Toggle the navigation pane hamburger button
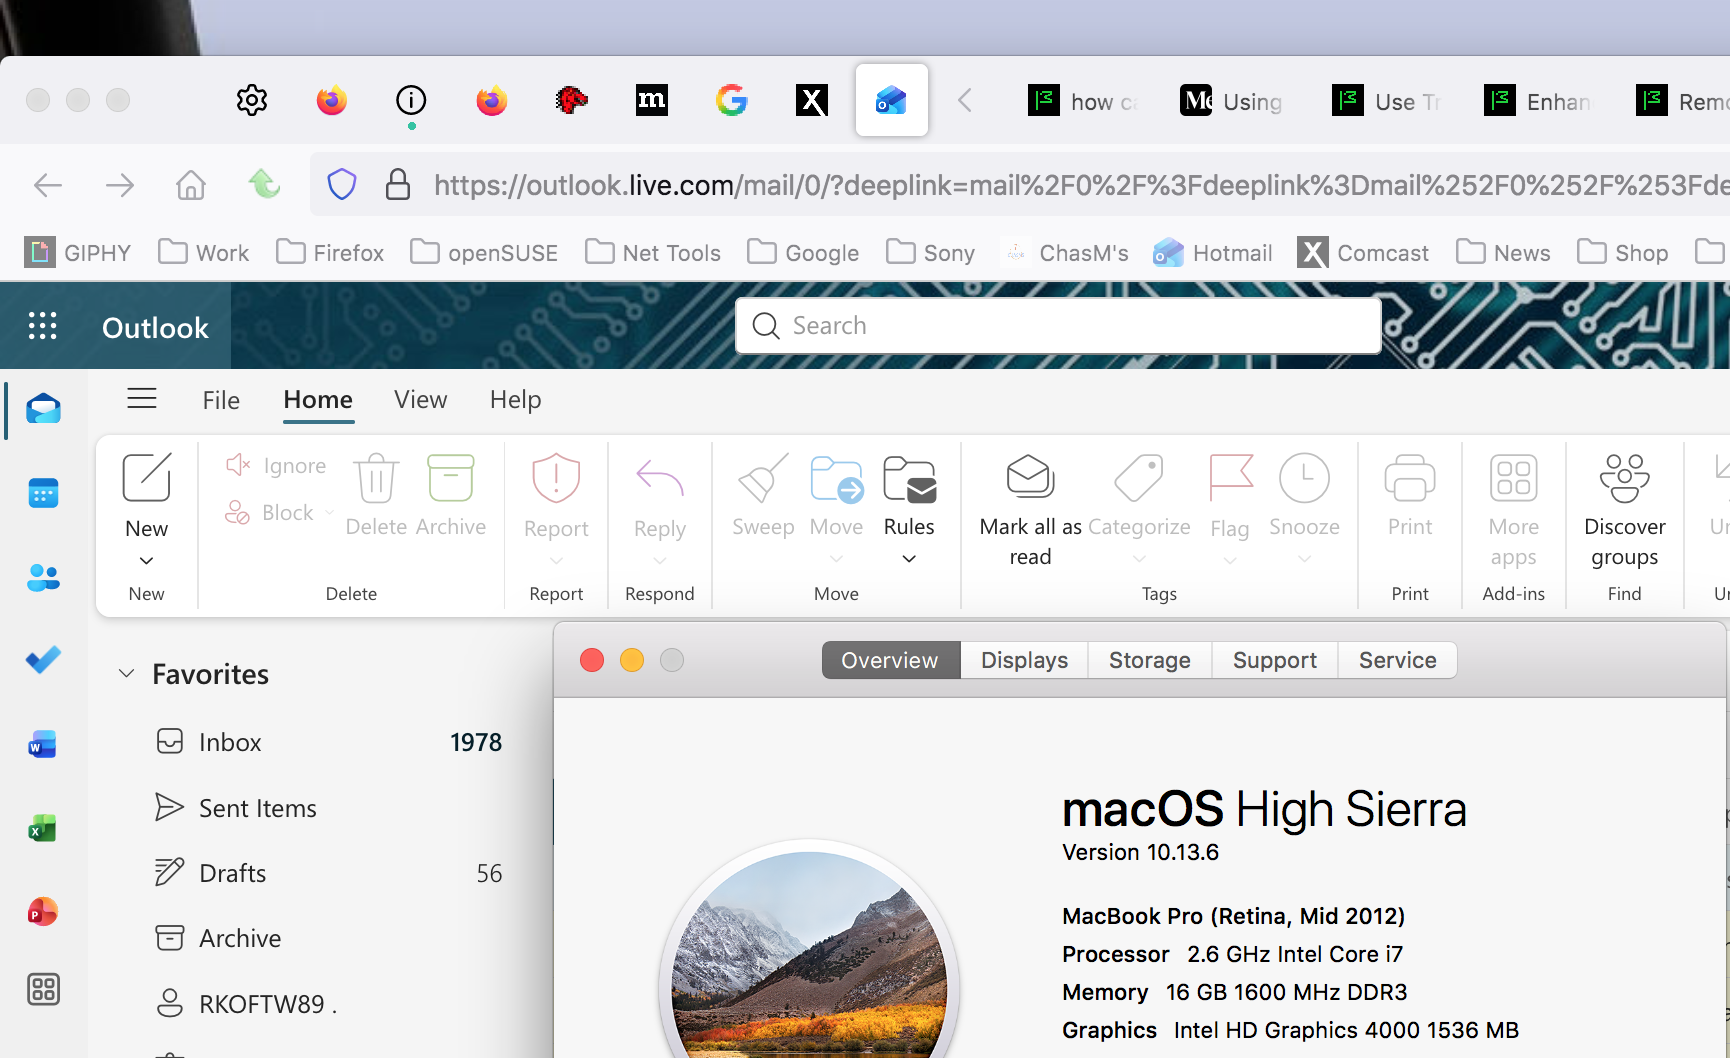Screen dimensions: 1730x1058 (x=142, y=398)
